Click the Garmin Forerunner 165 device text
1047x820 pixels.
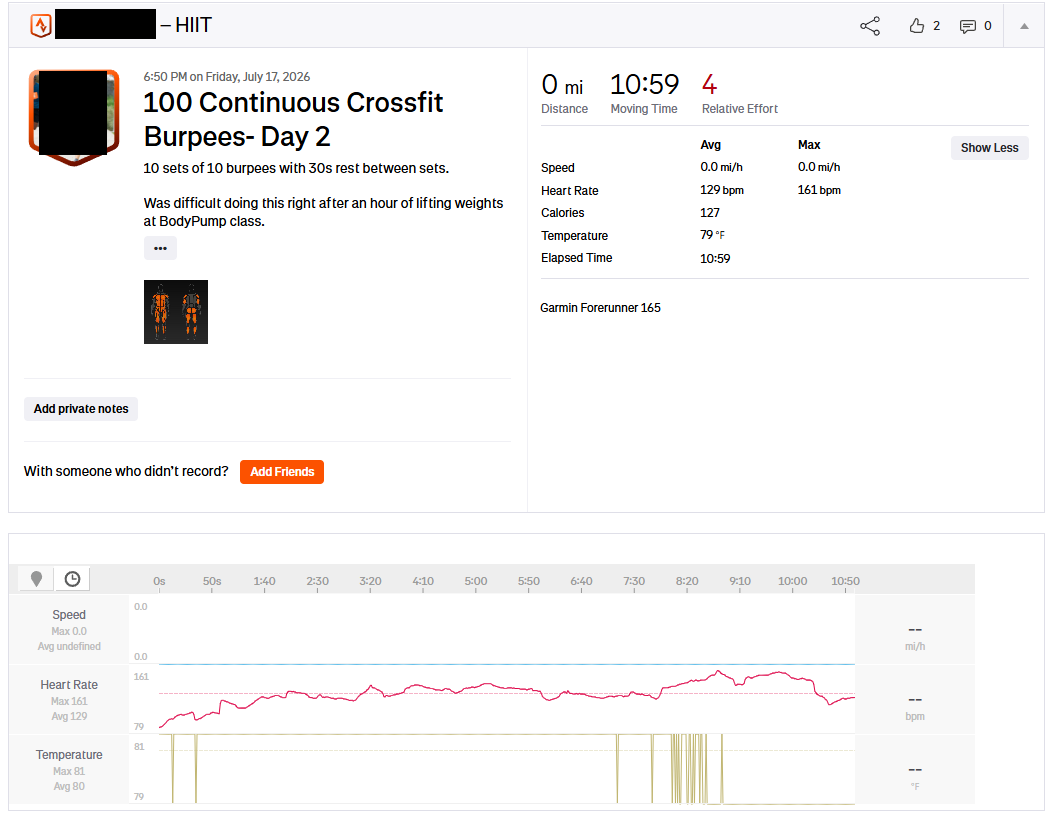600,308
